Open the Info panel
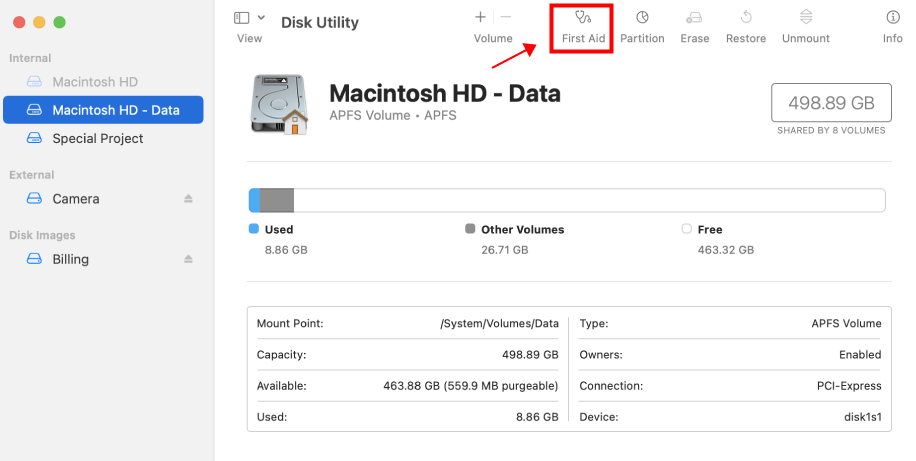 [x=892, y=18]
